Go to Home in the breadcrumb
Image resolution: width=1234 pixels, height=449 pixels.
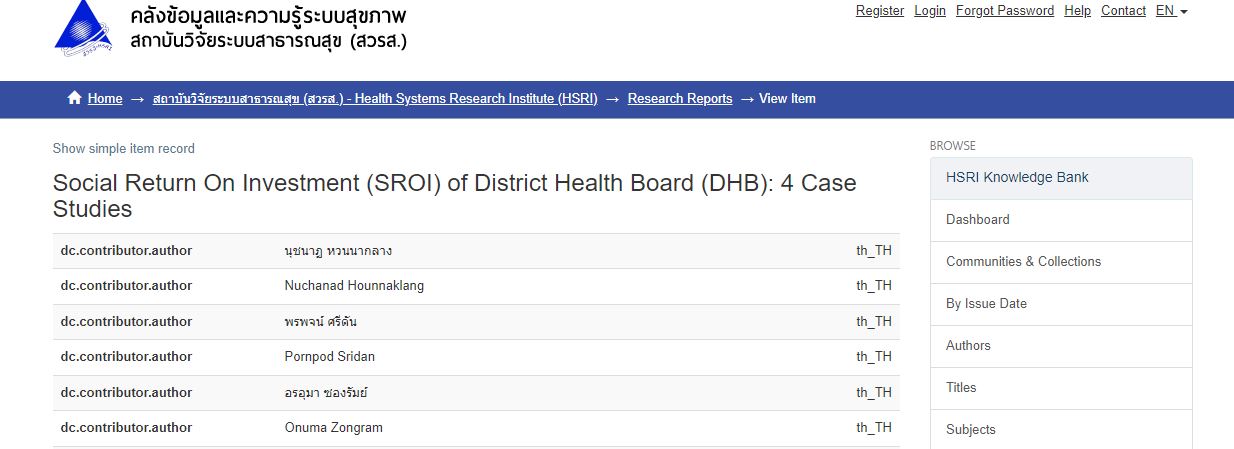[105, 99]
